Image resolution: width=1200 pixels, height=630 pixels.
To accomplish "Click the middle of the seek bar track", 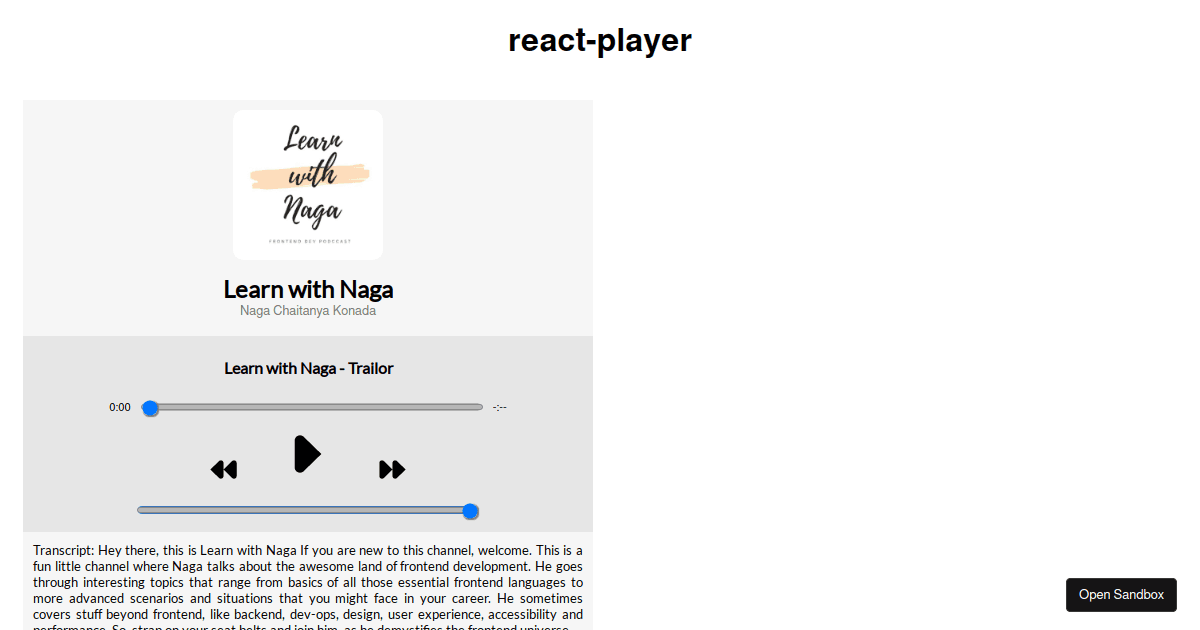I will point(315,407).
